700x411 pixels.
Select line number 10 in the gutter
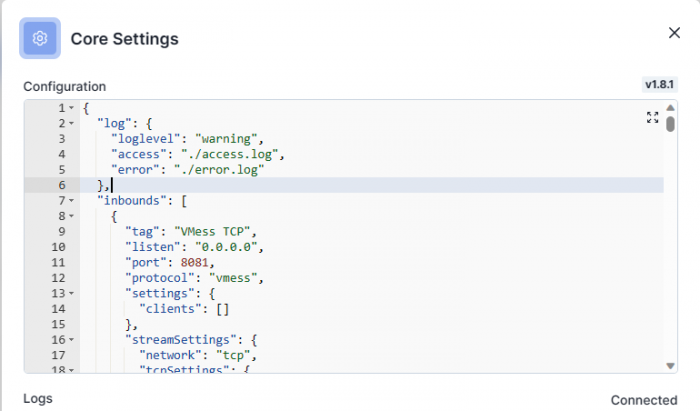point(58,247)
